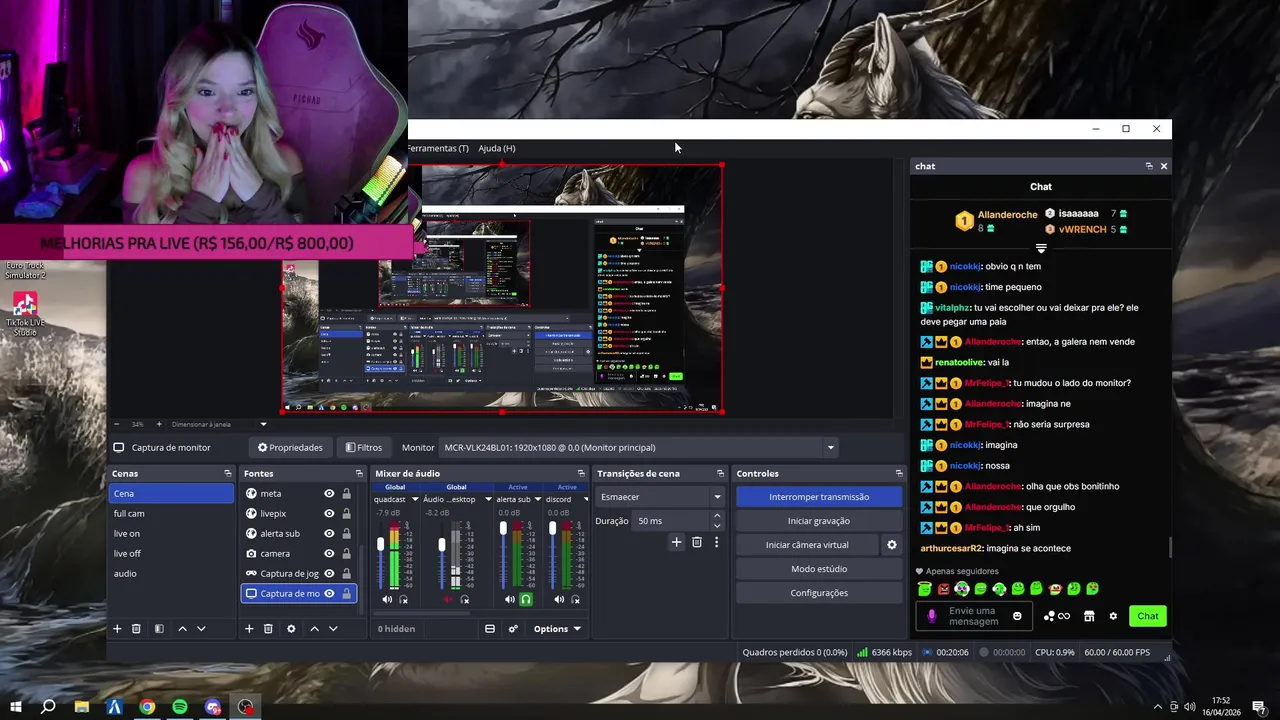The image size is (1280, 720).
Task: Click monitoring headphone icon on quadcast channel
Action: pos(404,600)
